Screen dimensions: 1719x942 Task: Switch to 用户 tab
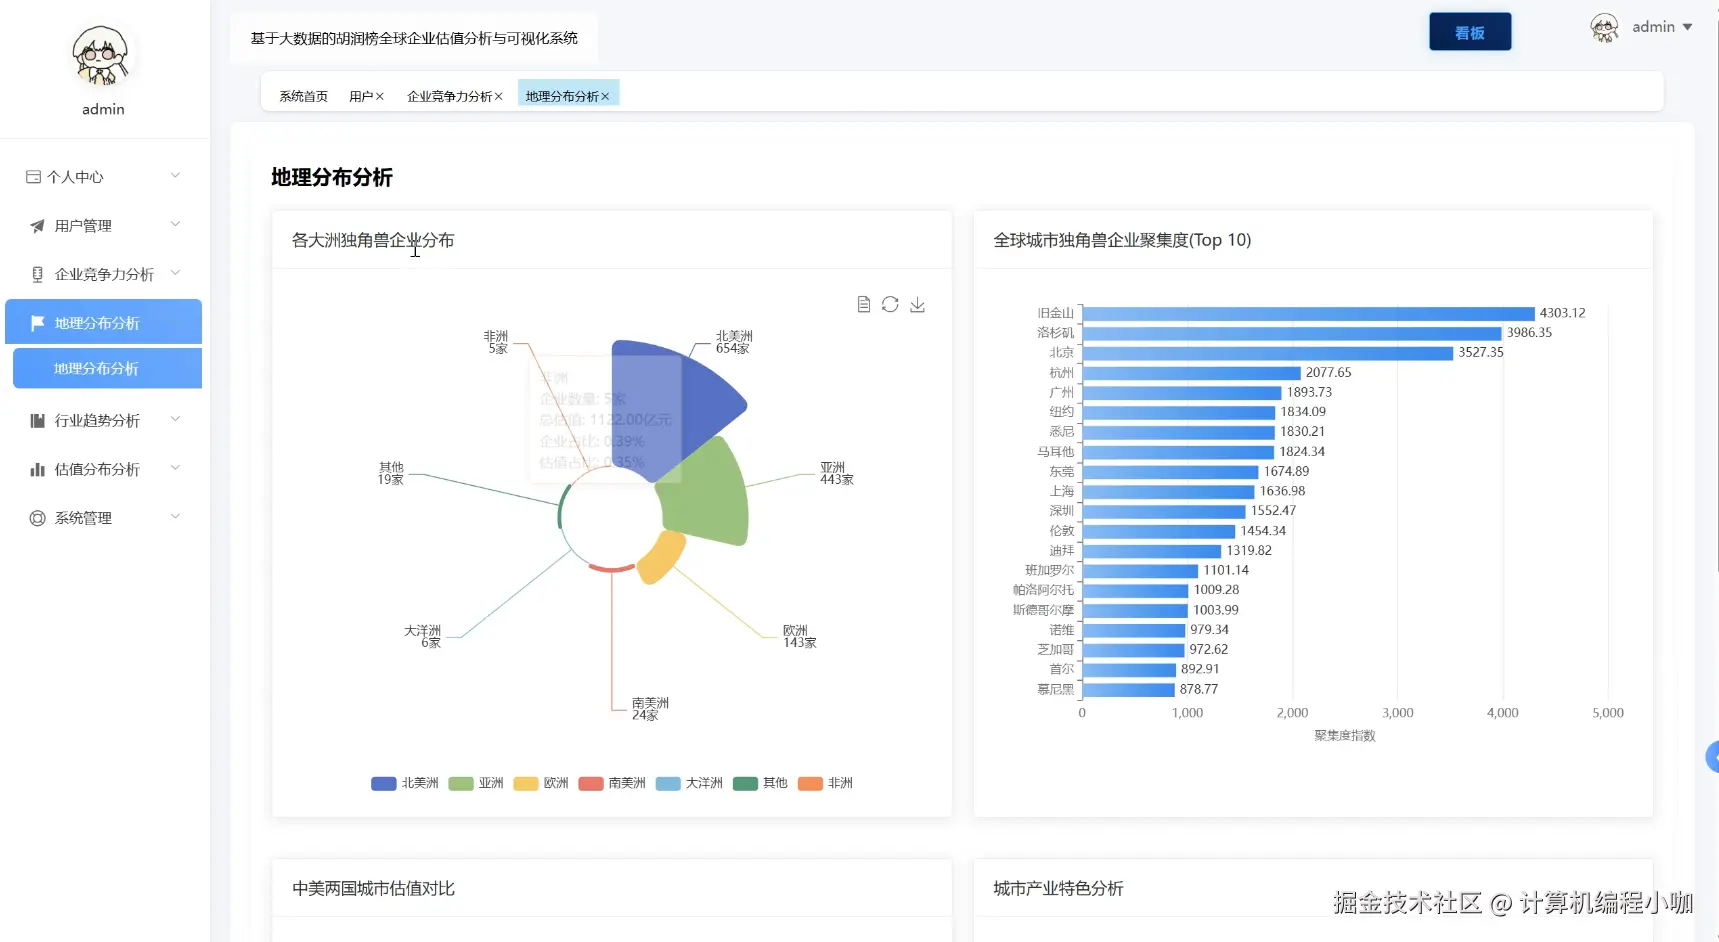pos(360,97)
